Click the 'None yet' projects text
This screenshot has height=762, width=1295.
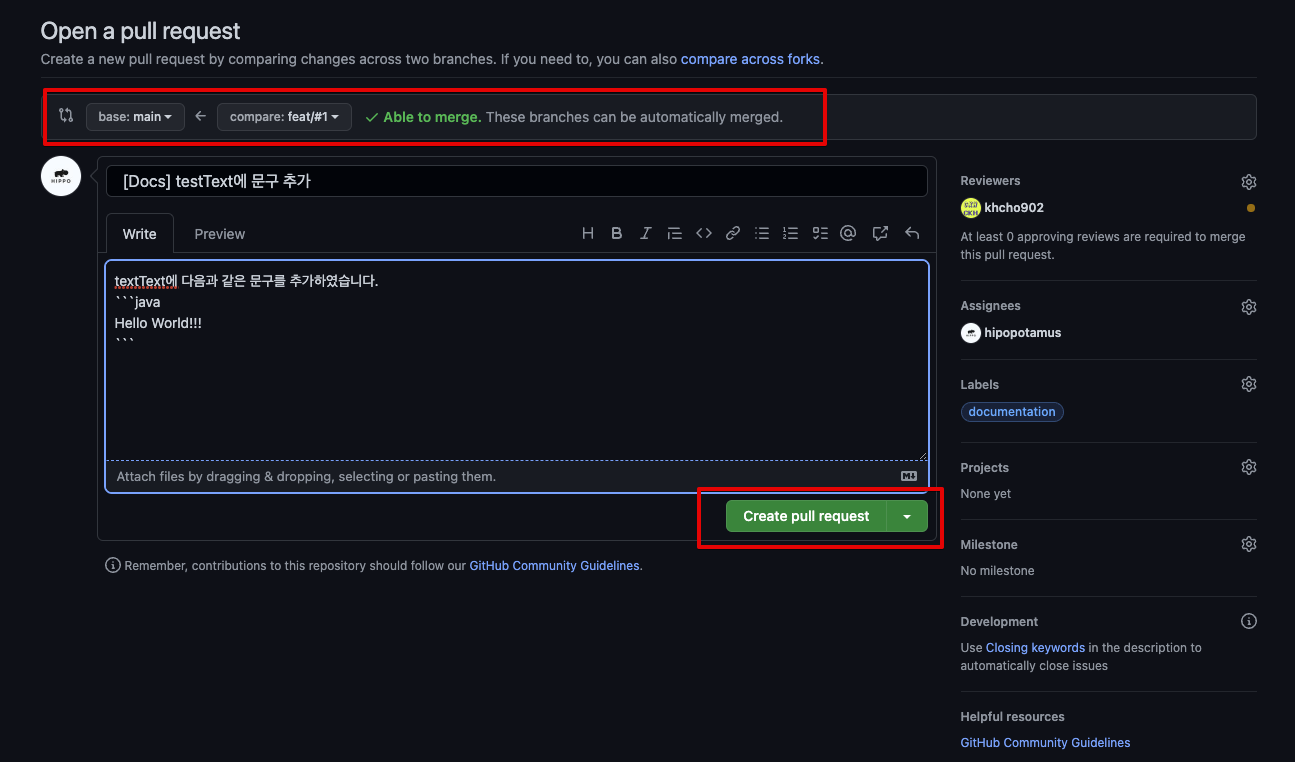(x=986, y=494)
